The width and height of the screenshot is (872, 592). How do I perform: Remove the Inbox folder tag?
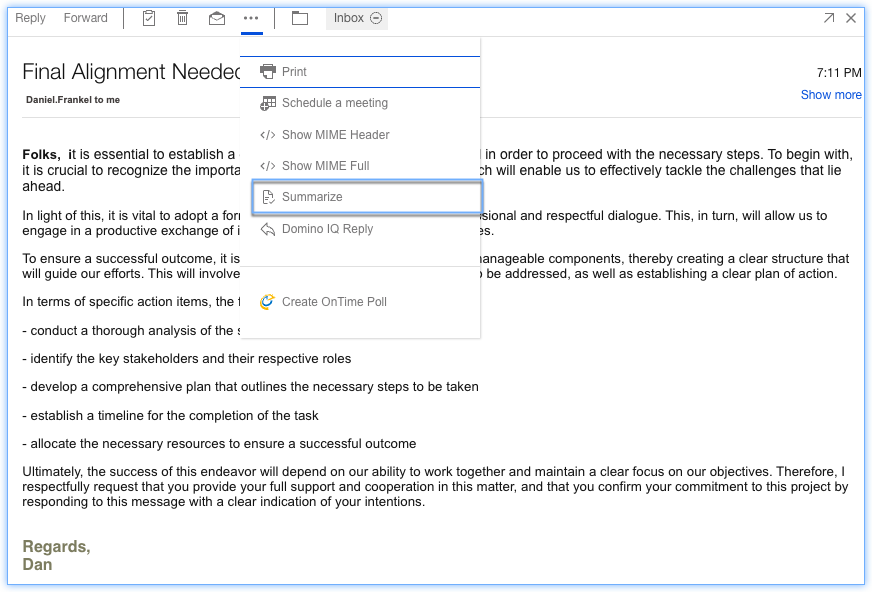tap(376, 18)
